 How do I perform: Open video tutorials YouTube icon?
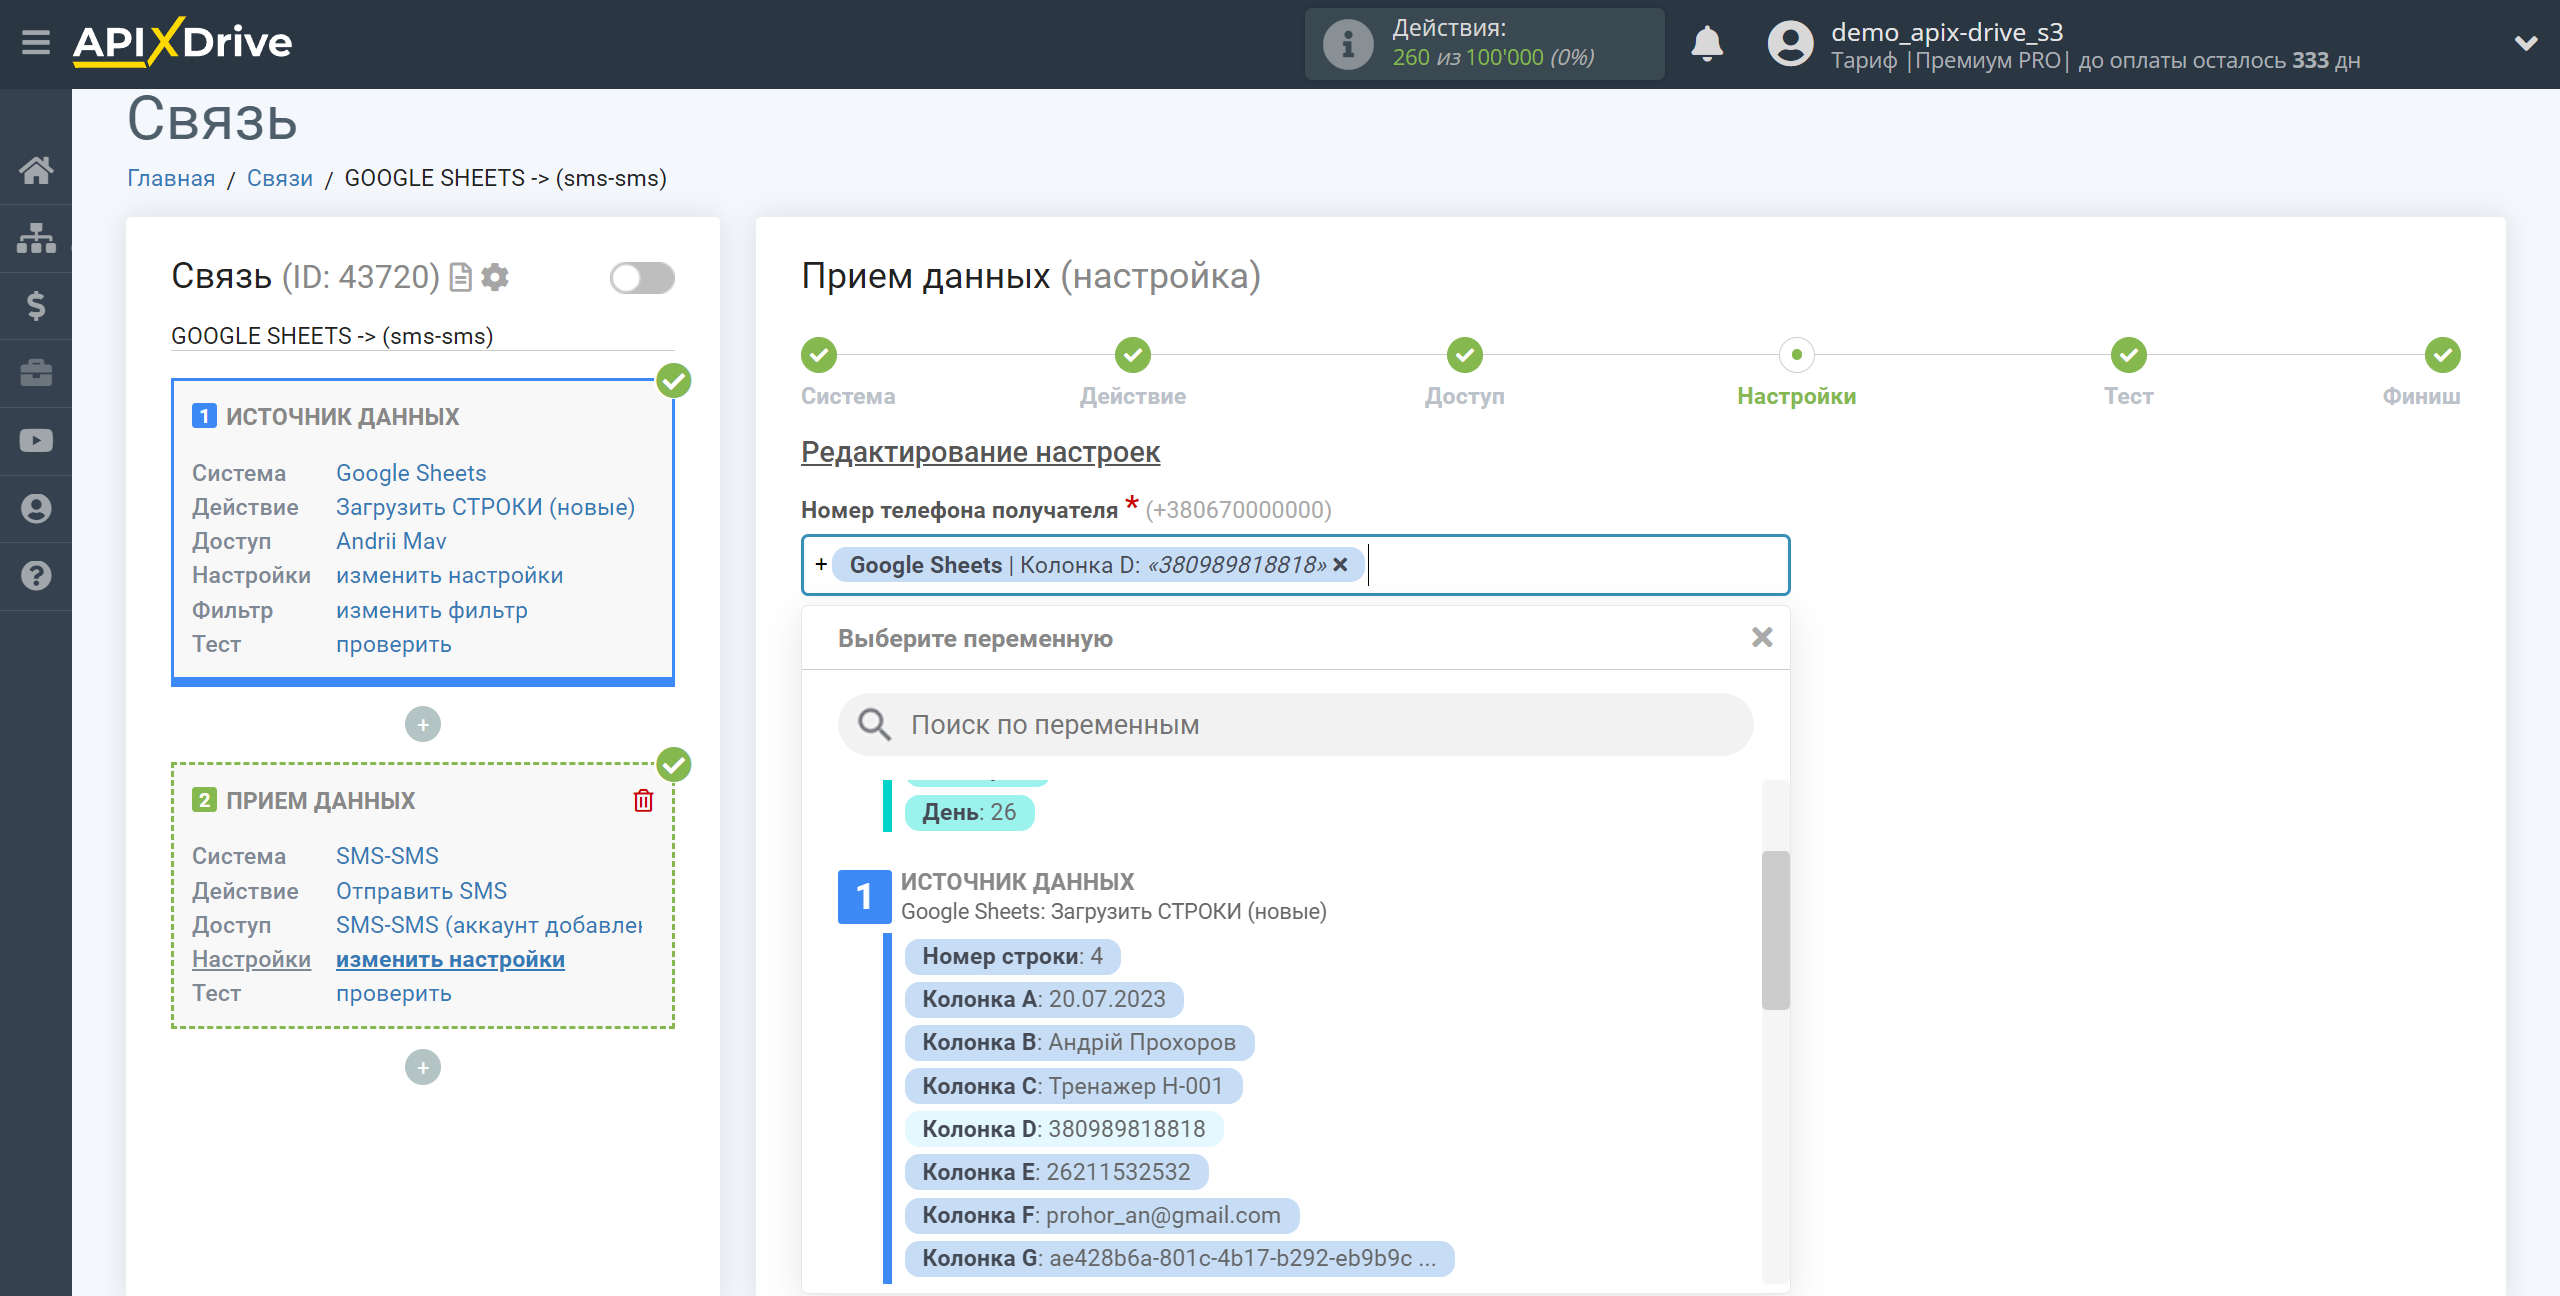click(x=36, y=441)
